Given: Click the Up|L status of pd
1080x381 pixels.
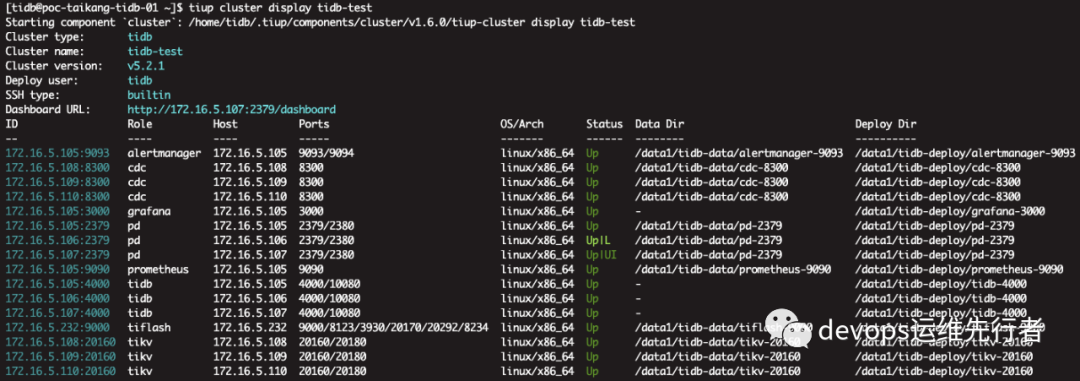Looking at the screenshot, I should [598, 240].
